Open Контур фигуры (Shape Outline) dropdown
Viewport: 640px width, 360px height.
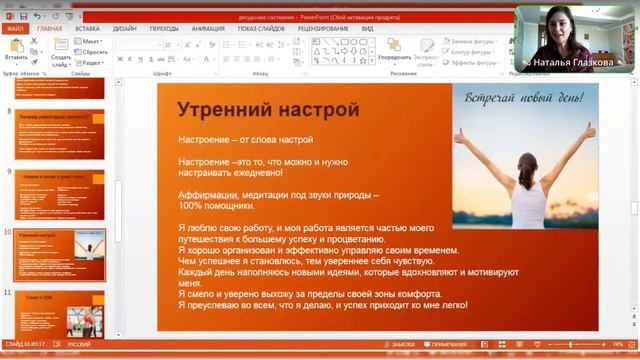click(x=469, y=52)
